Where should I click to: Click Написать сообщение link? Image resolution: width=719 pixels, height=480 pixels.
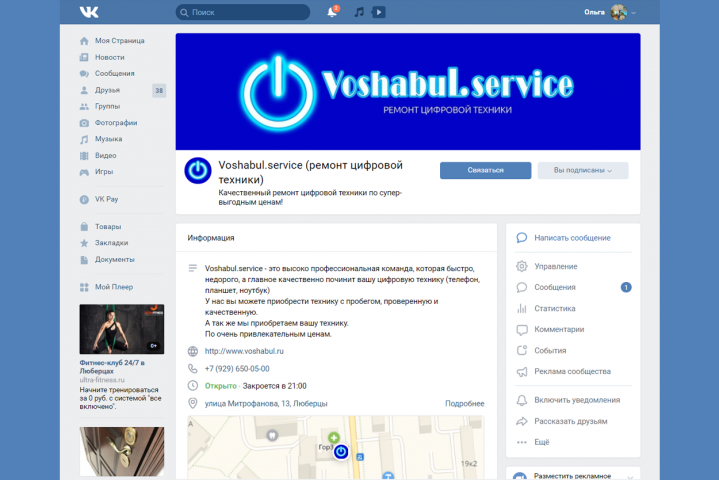[572, 238]
